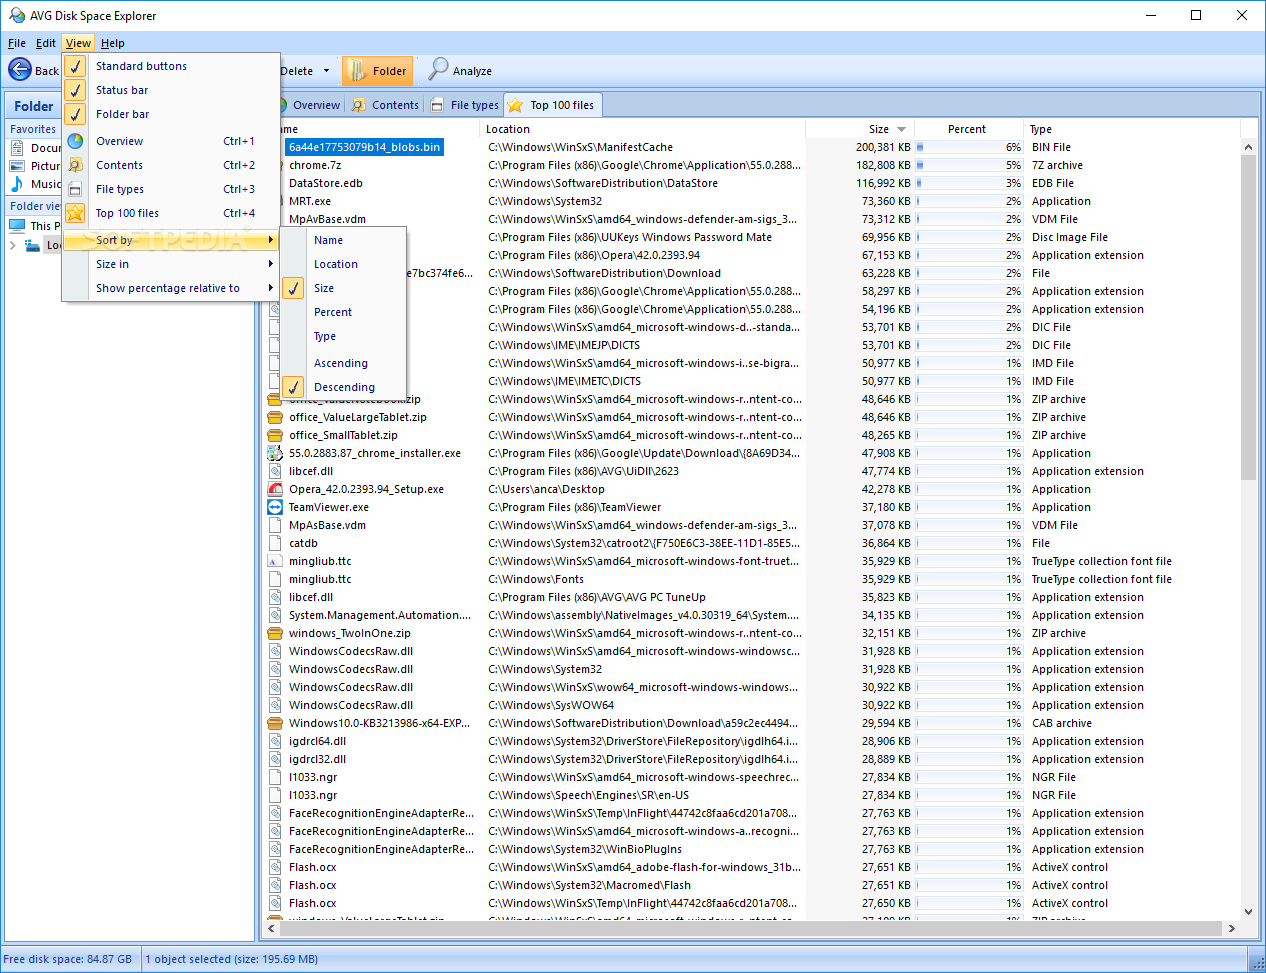Click the Contents tab icon
Viewport: 1266px width, 973px height.
pos(359,105)
